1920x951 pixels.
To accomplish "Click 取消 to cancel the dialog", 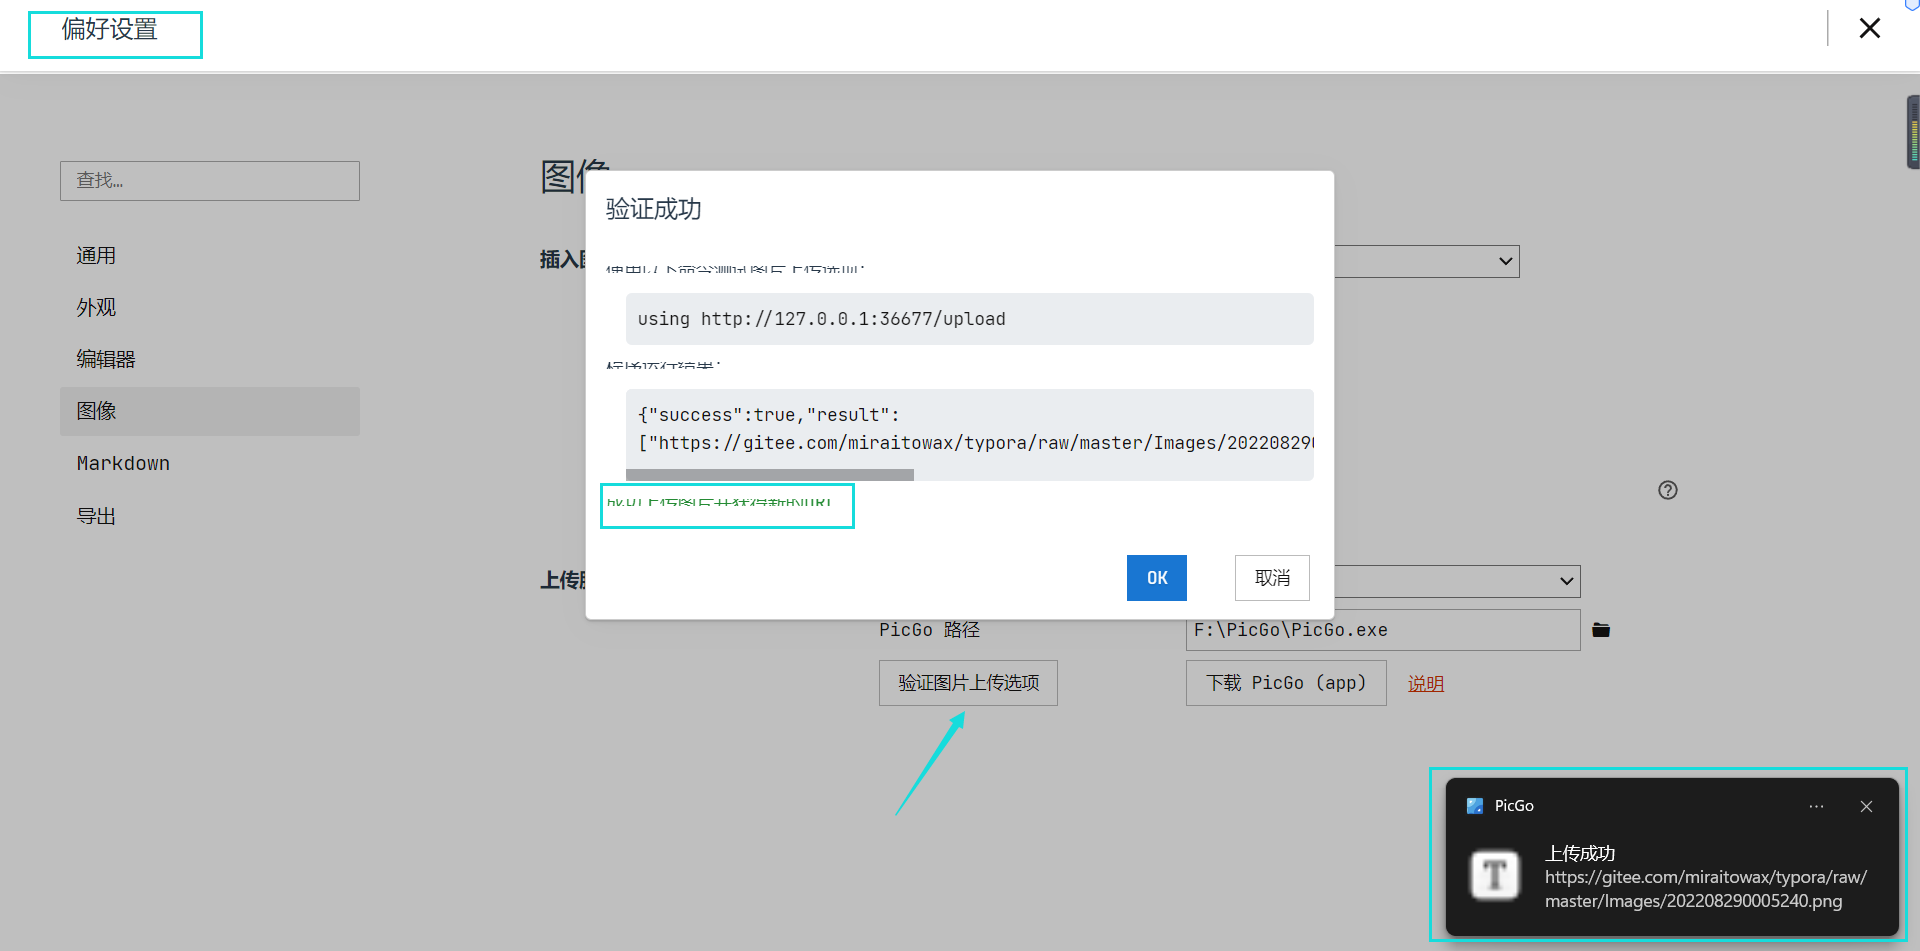I will pyautogui.click(x=1272, y=578).
